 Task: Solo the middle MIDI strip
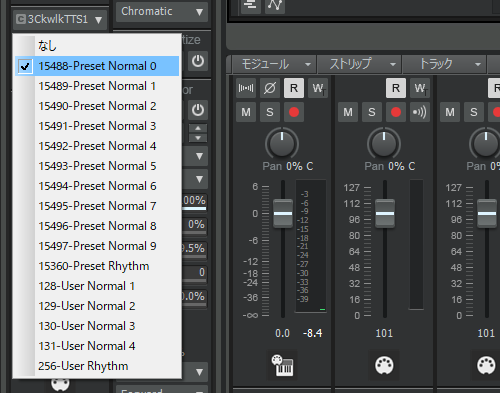click(x=372, y=112)
